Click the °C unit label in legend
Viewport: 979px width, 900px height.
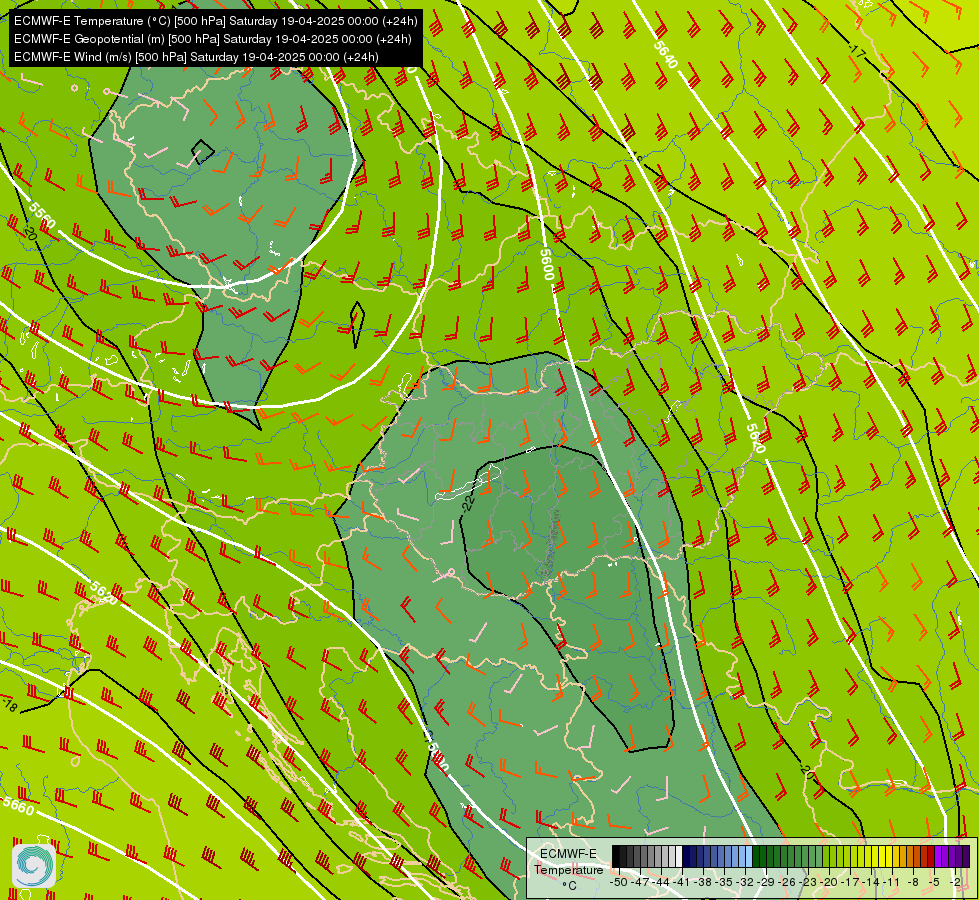click(569, 886)
